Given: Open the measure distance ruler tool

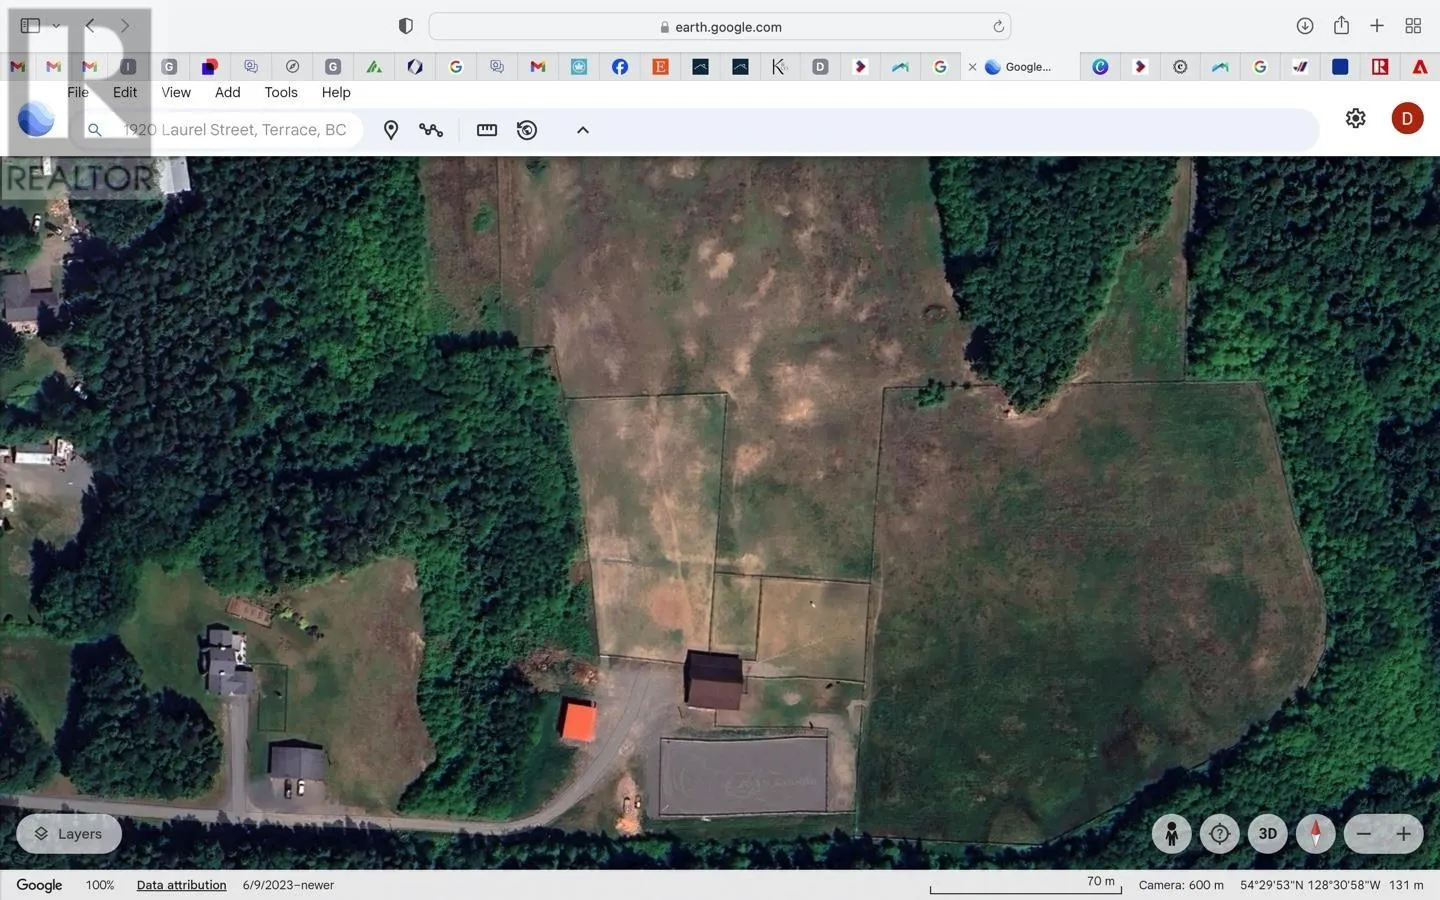Looking at the screenshot, I should pos(487,130).
